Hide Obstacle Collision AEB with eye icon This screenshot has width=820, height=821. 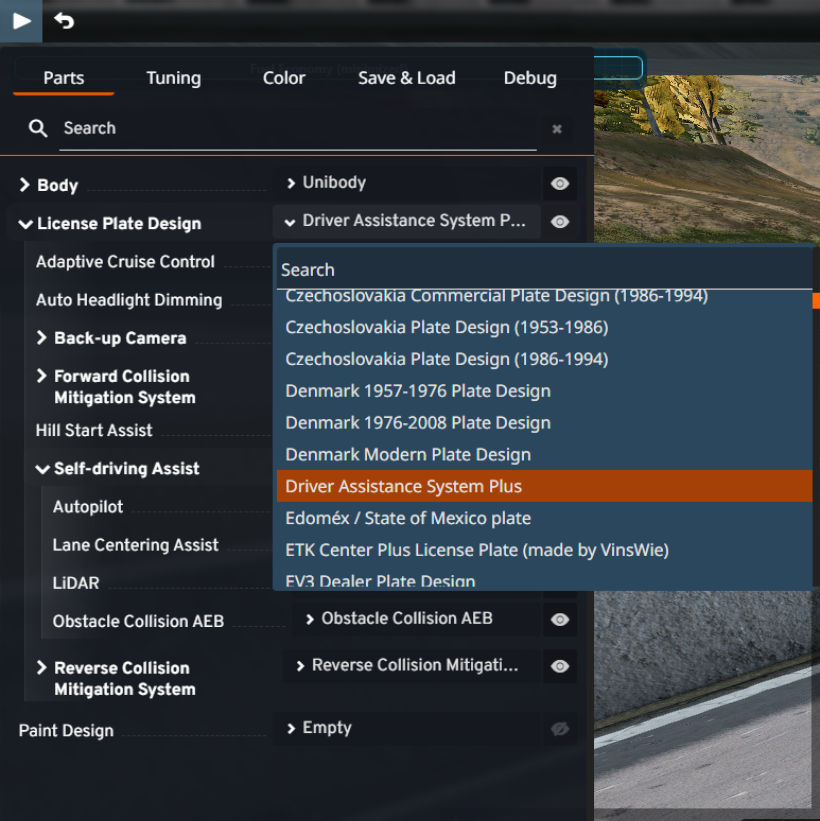tap(560, 620)
